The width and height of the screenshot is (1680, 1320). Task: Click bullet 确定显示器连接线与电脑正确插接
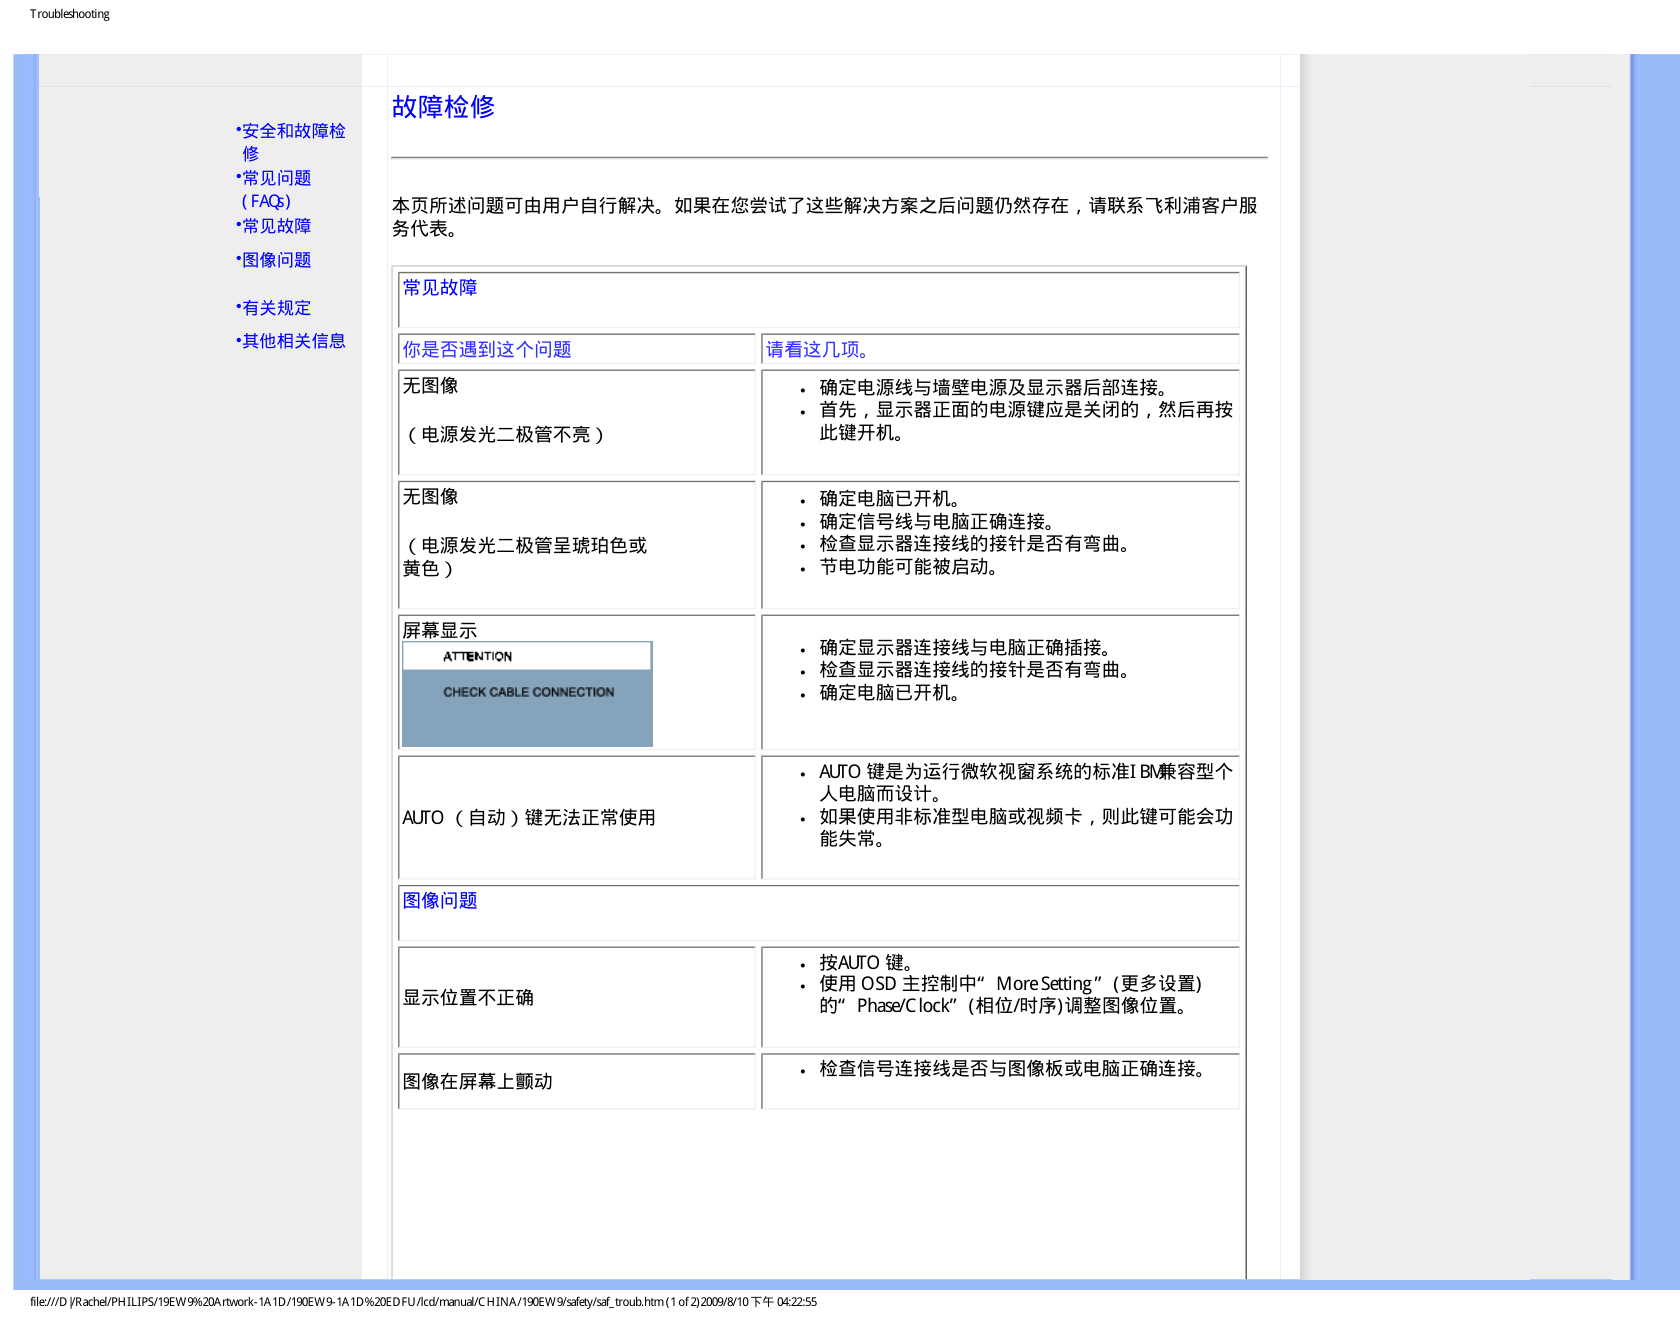click(x=965, y=648)
